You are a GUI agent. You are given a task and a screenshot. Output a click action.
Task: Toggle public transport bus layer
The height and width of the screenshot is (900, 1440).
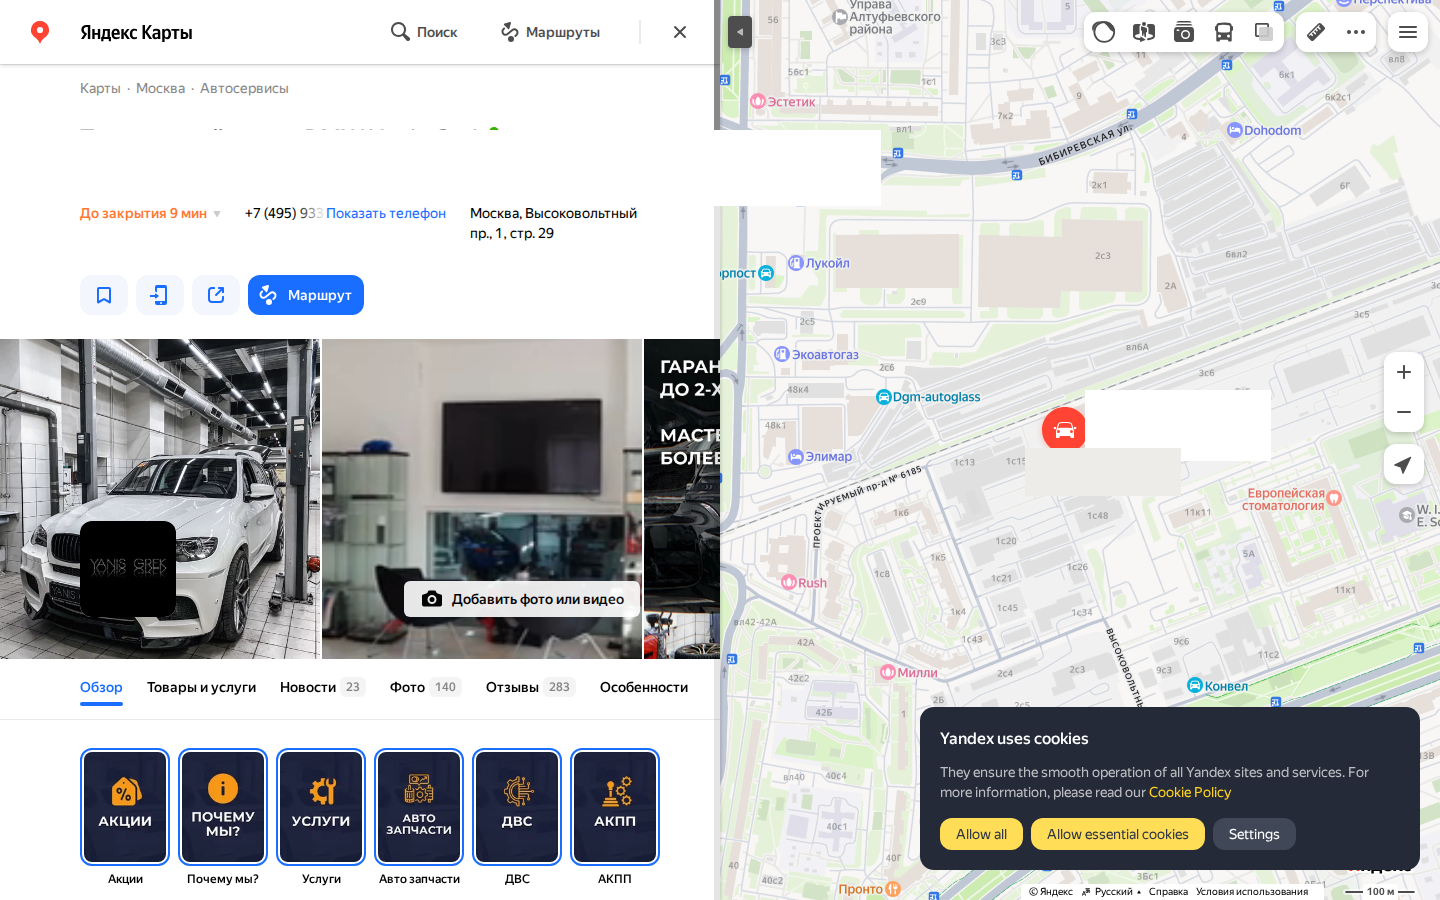1224,32
